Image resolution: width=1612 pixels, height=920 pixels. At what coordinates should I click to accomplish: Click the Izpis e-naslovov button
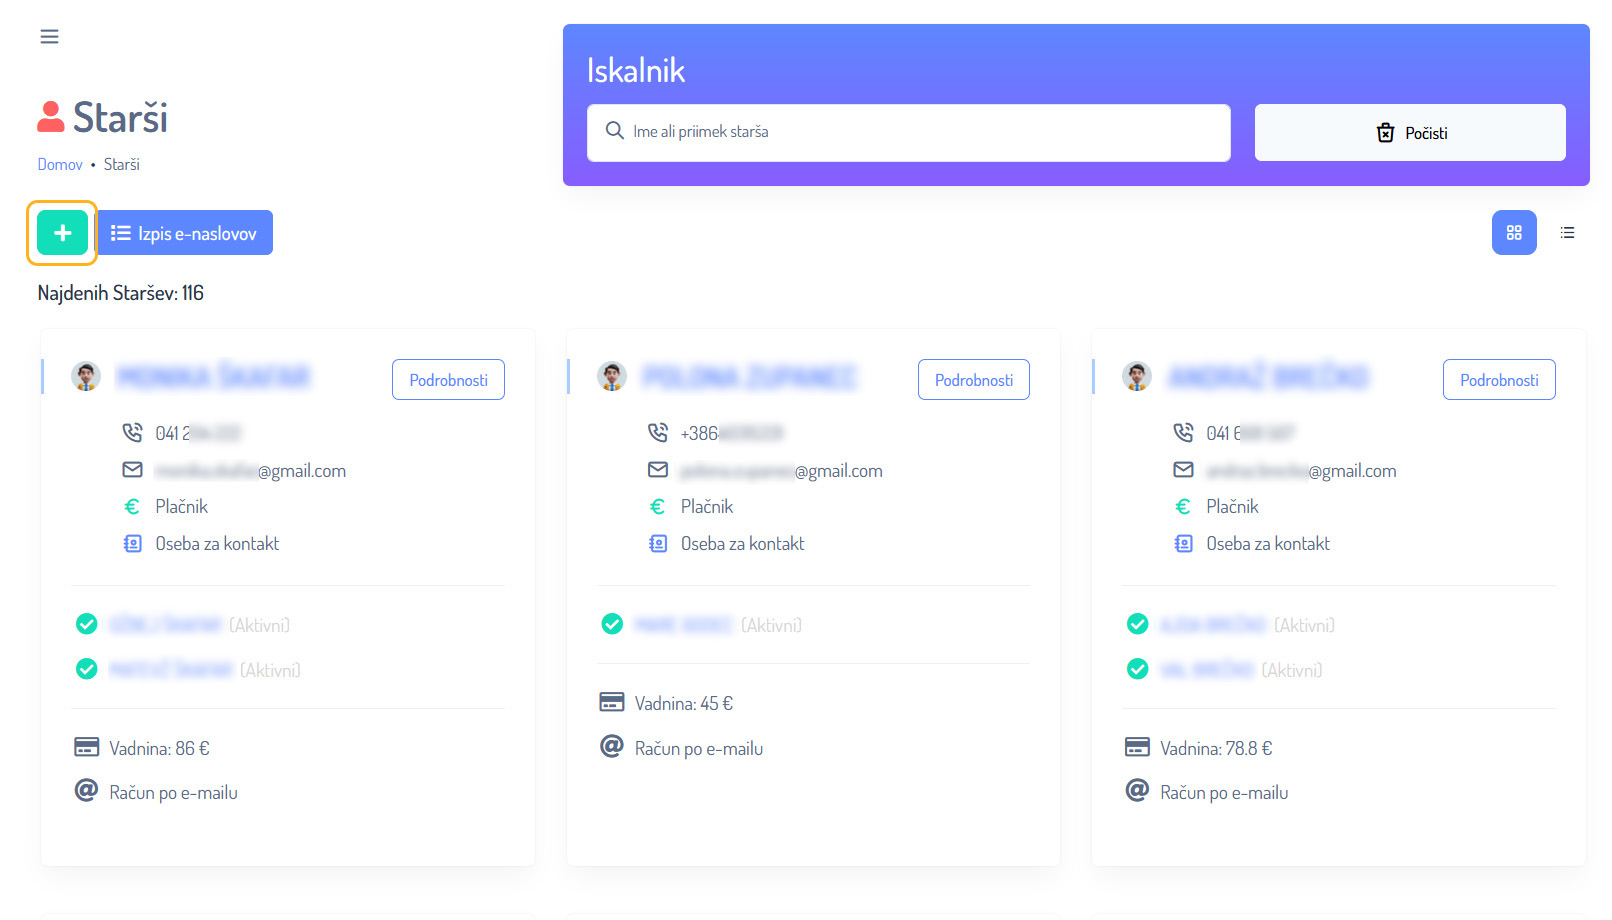(x=184, y=233)
